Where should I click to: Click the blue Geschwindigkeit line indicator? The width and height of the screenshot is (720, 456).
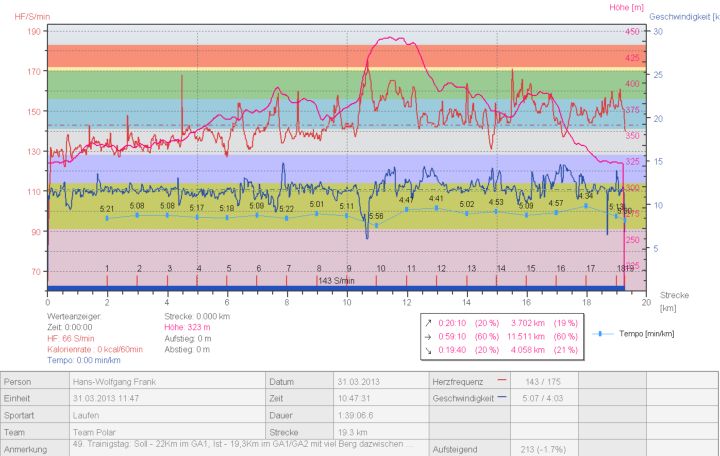pyautogui.click(x=503, y=396)
